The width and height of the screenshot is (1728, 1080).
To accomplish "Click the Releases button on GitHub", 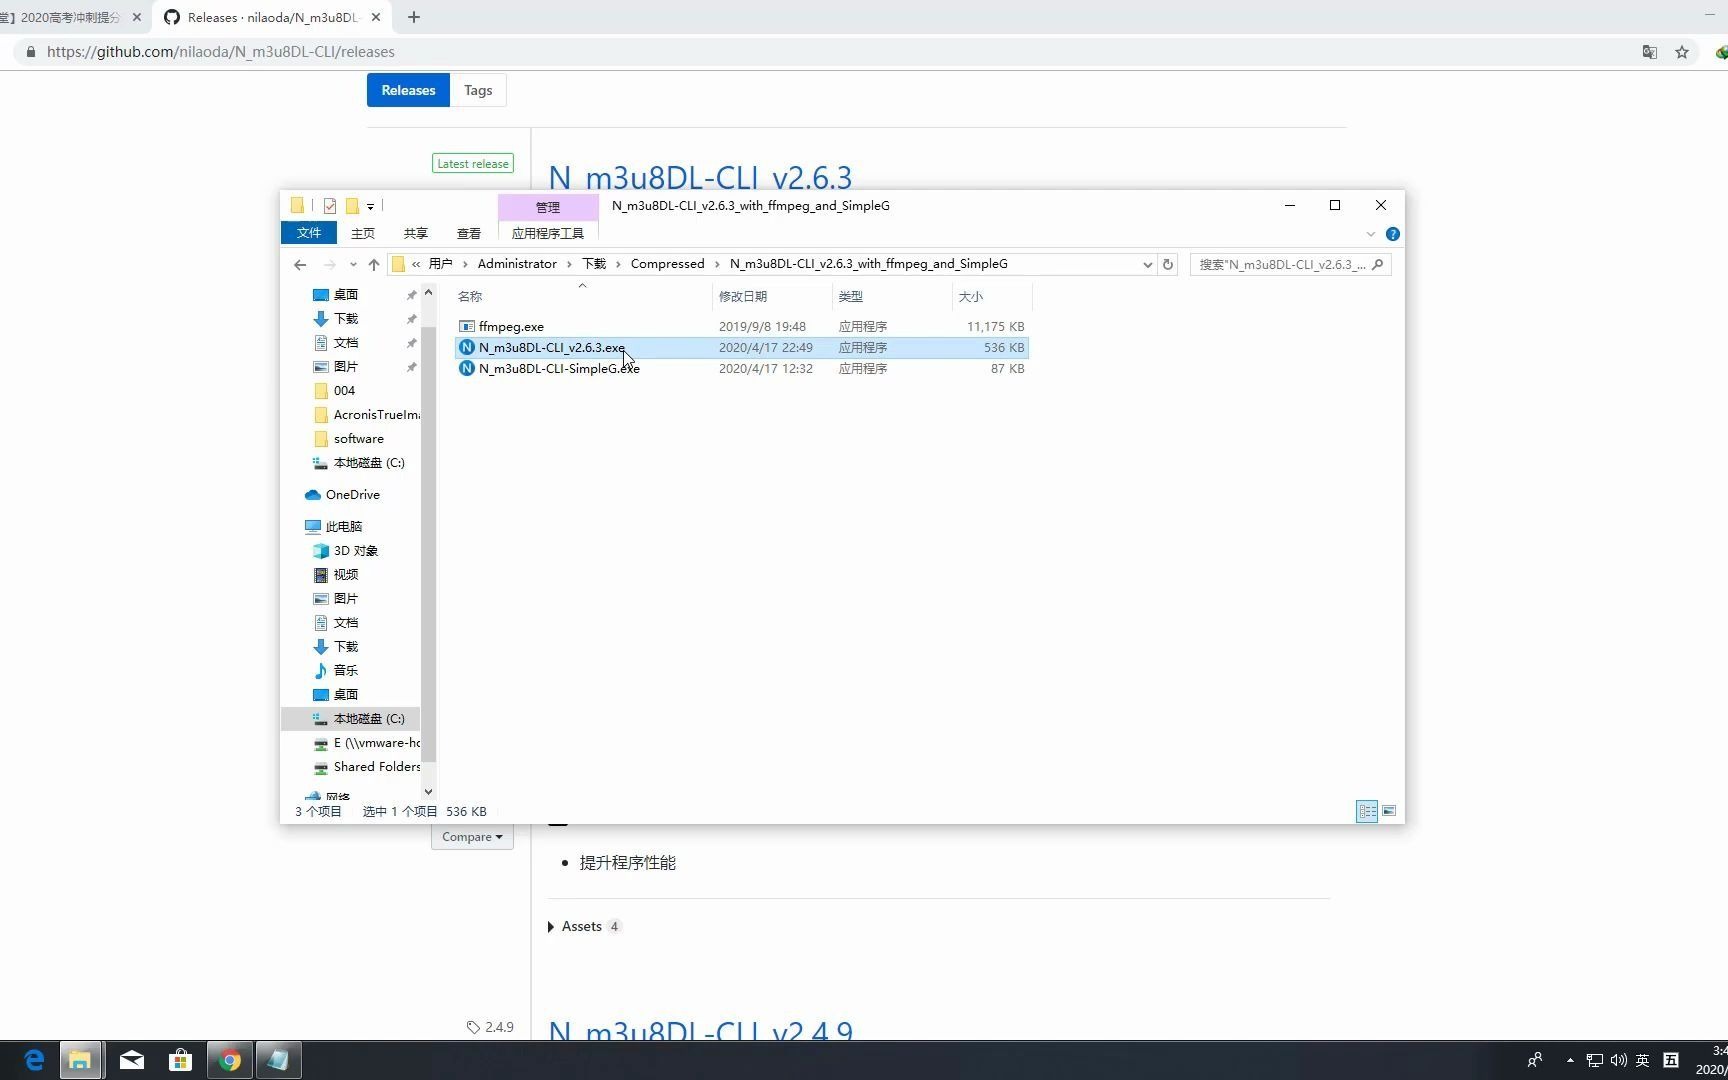I will point(408,90).
